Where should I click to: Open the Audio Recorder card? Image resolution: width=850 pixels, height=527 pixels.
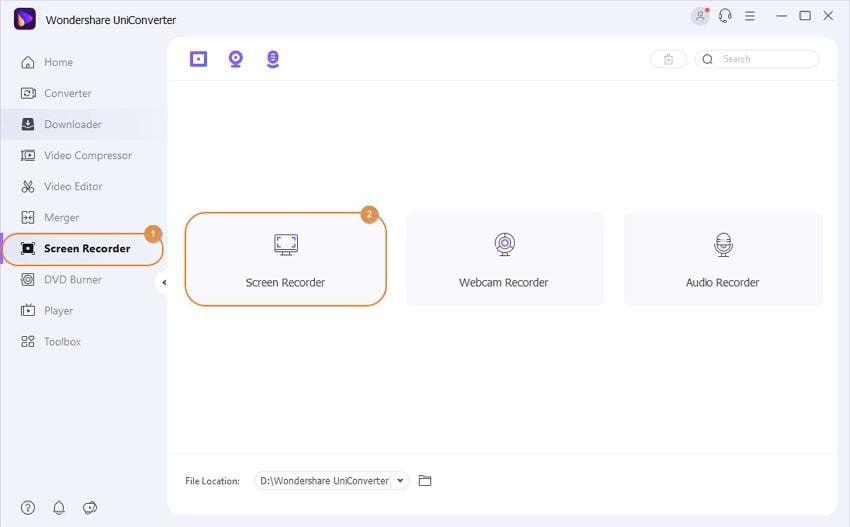click(x=723, y=259)
